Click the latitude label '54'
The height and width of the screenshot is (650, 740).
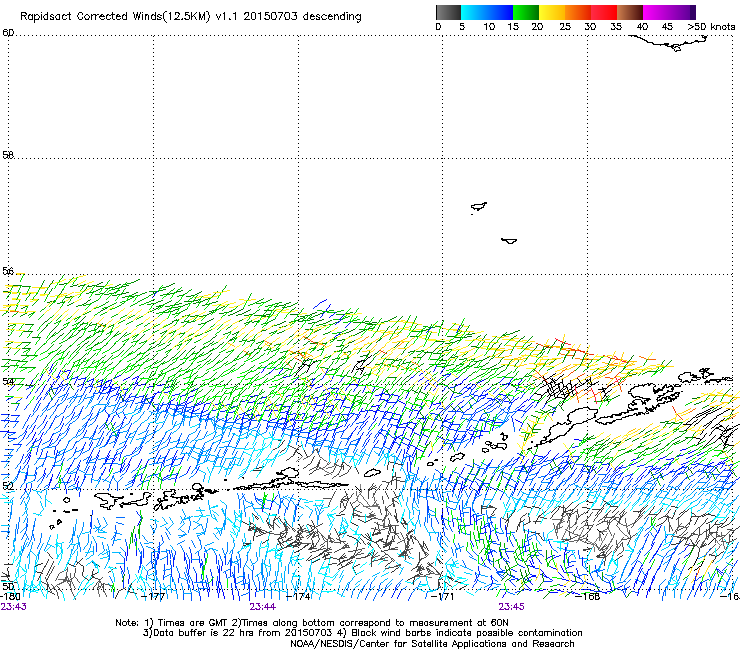tap(8, 381)
